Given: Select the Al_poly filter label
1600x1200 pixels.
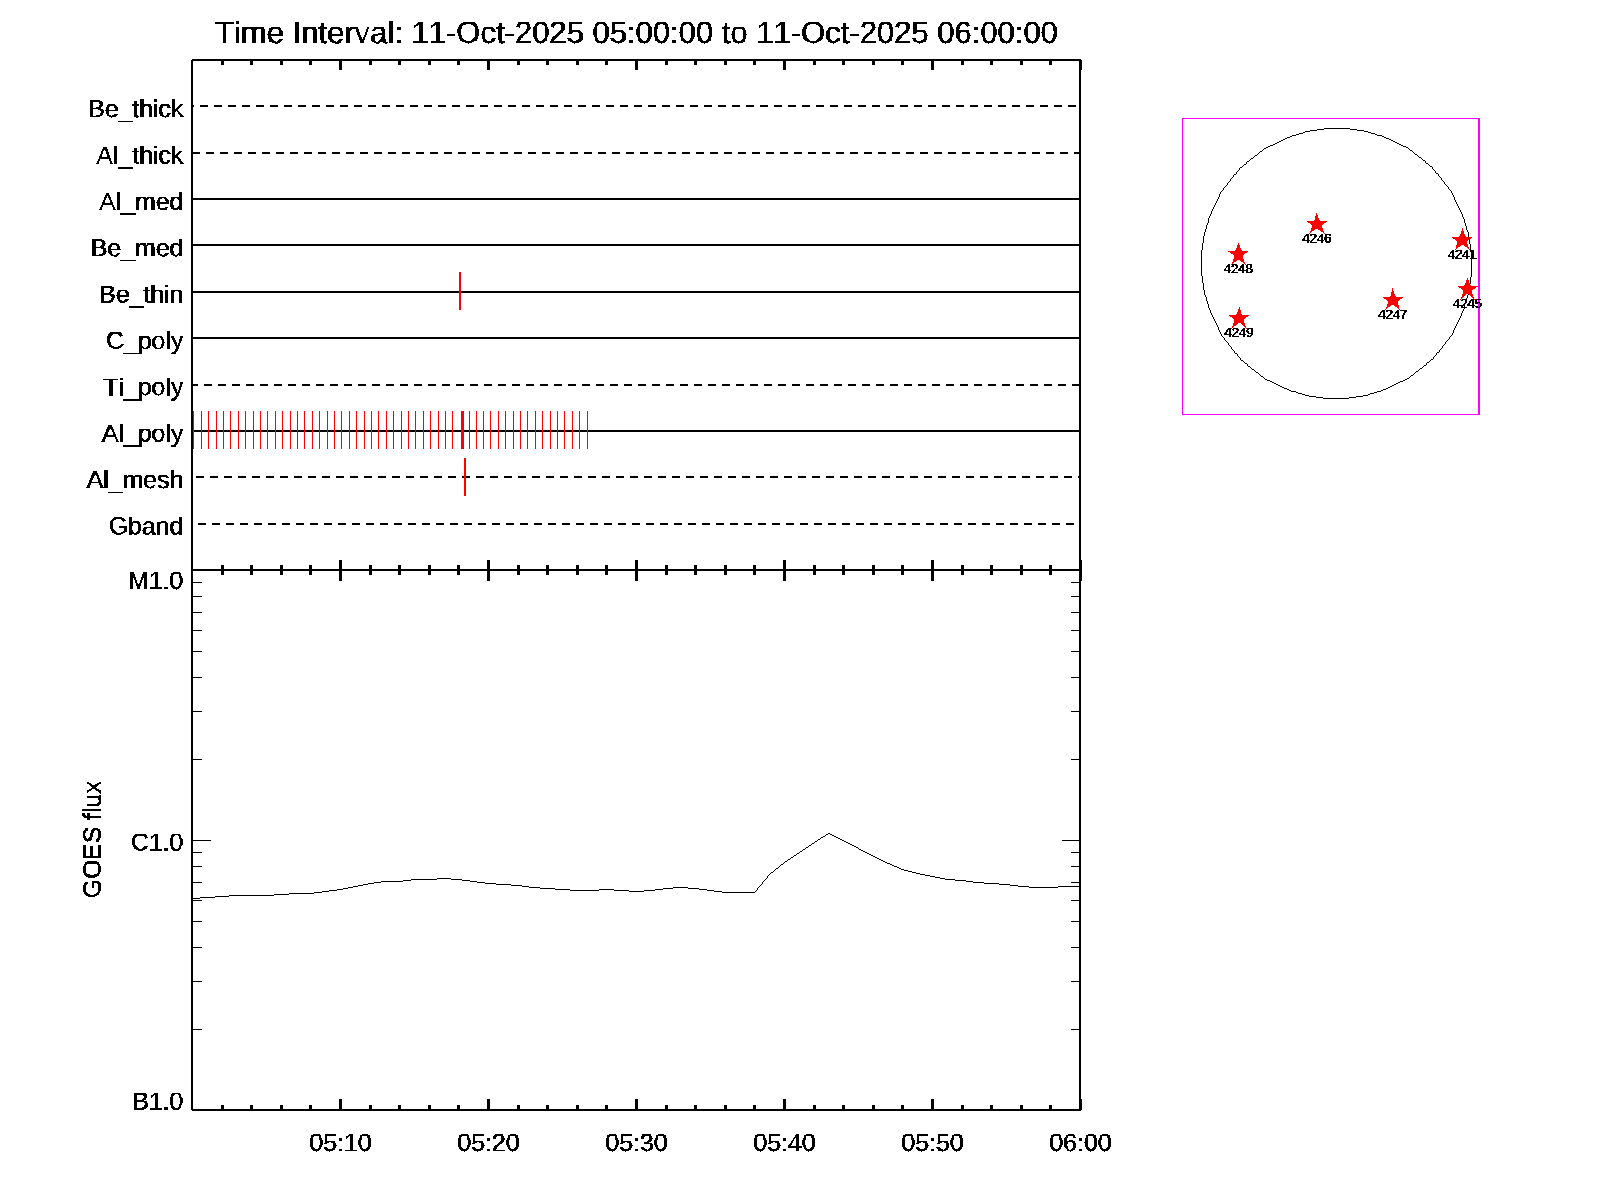Looking at the screenshot, I should (142, 433).
